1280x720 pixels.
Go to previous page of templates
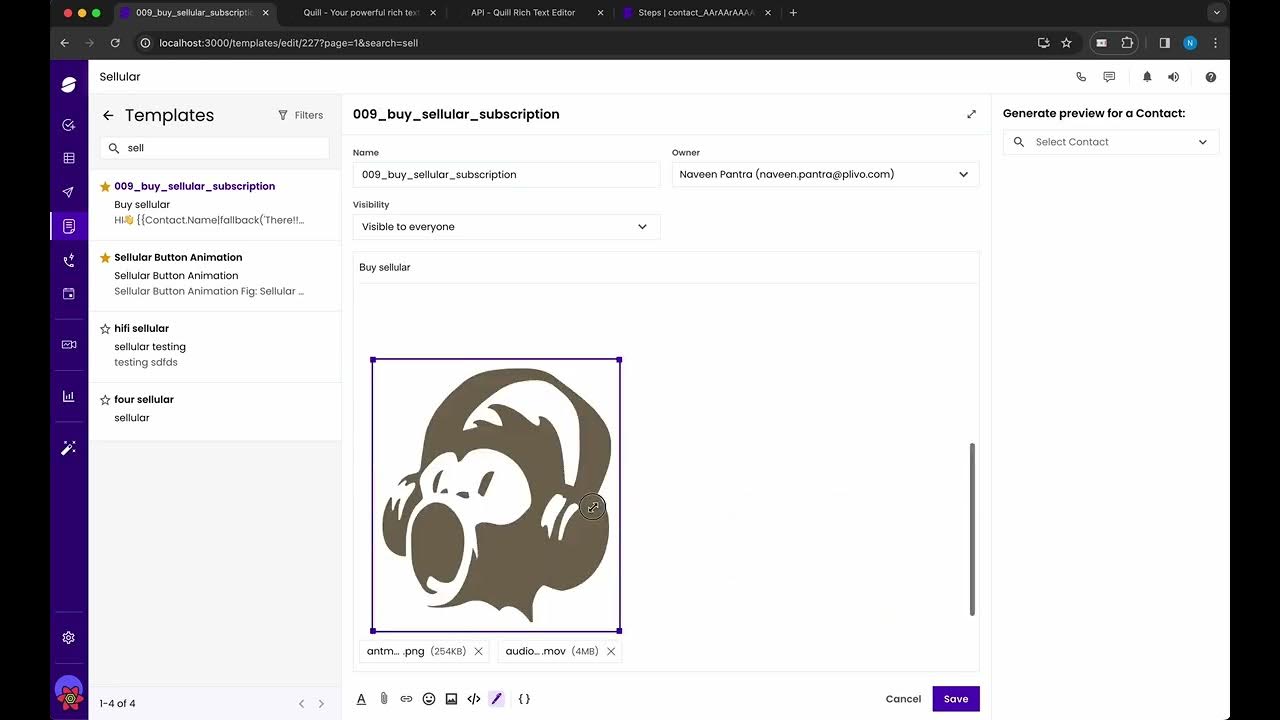click(301, 704)
